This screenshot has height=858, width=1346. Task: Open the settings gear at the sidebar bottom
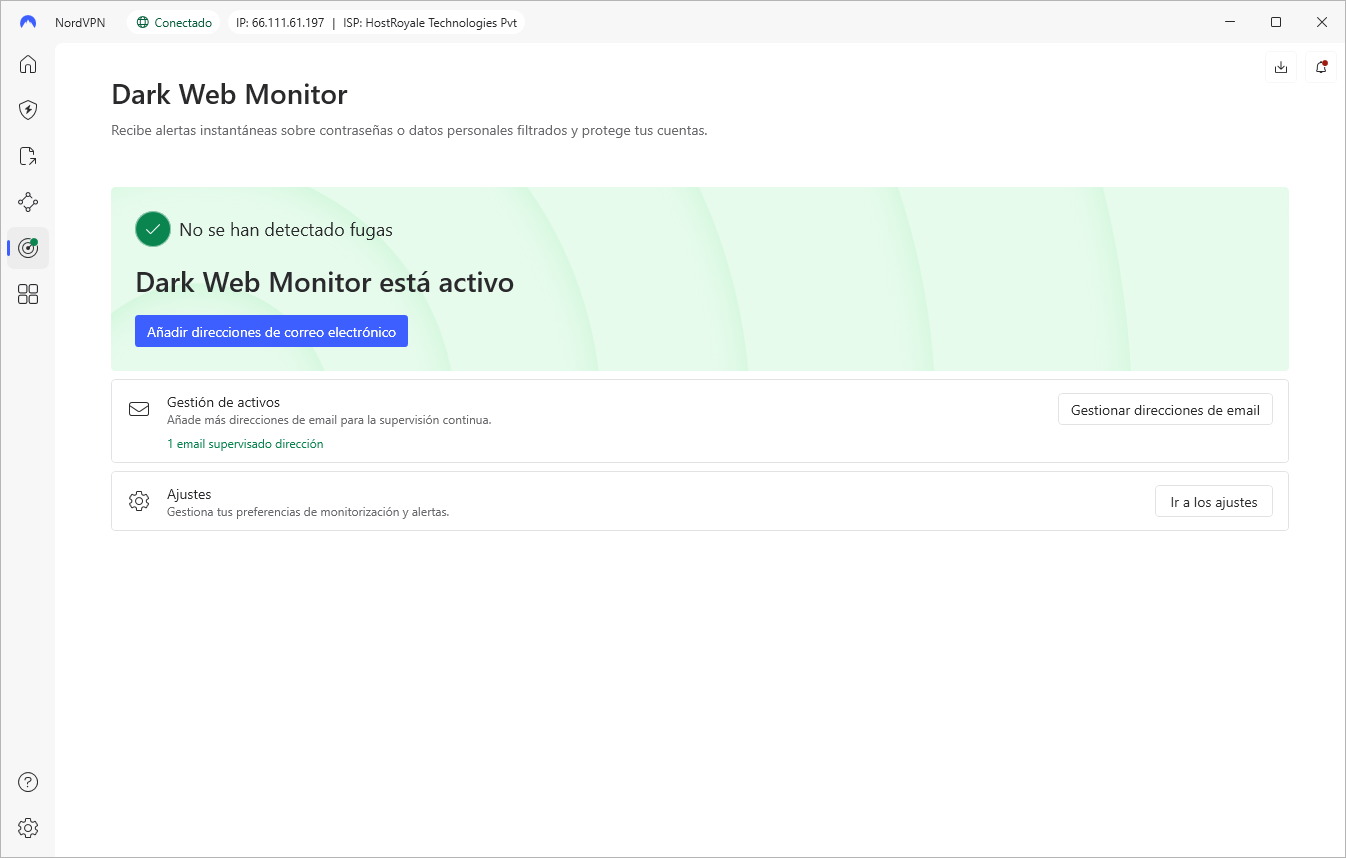[27, 828]
